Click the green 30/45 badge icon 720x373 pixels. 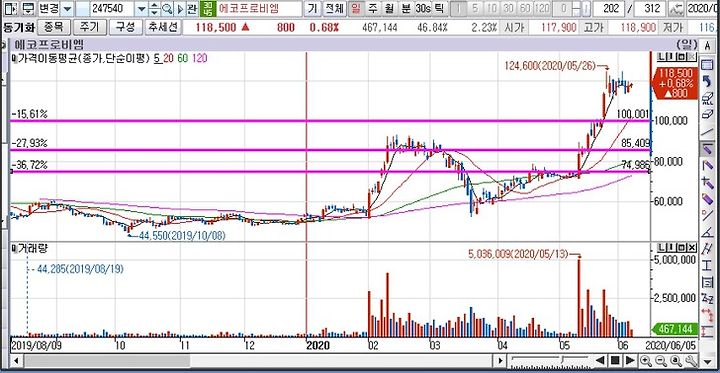click(207, 8)
